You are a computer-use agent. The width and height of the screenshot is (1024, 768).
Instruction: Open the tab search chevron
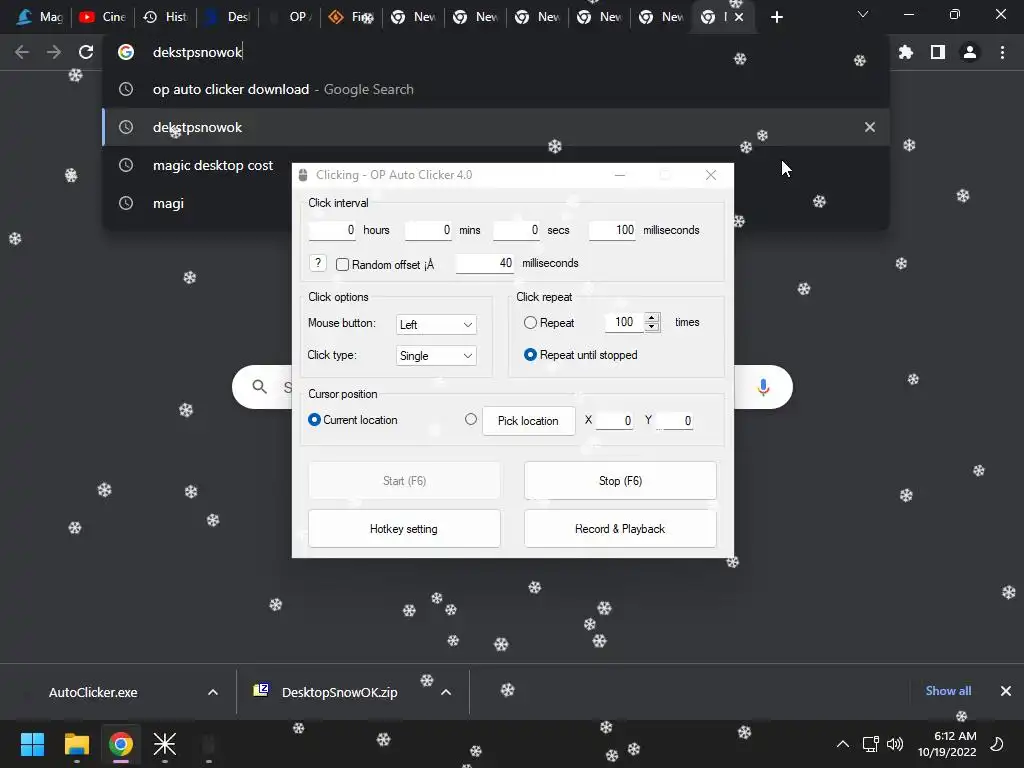(863, 14)
